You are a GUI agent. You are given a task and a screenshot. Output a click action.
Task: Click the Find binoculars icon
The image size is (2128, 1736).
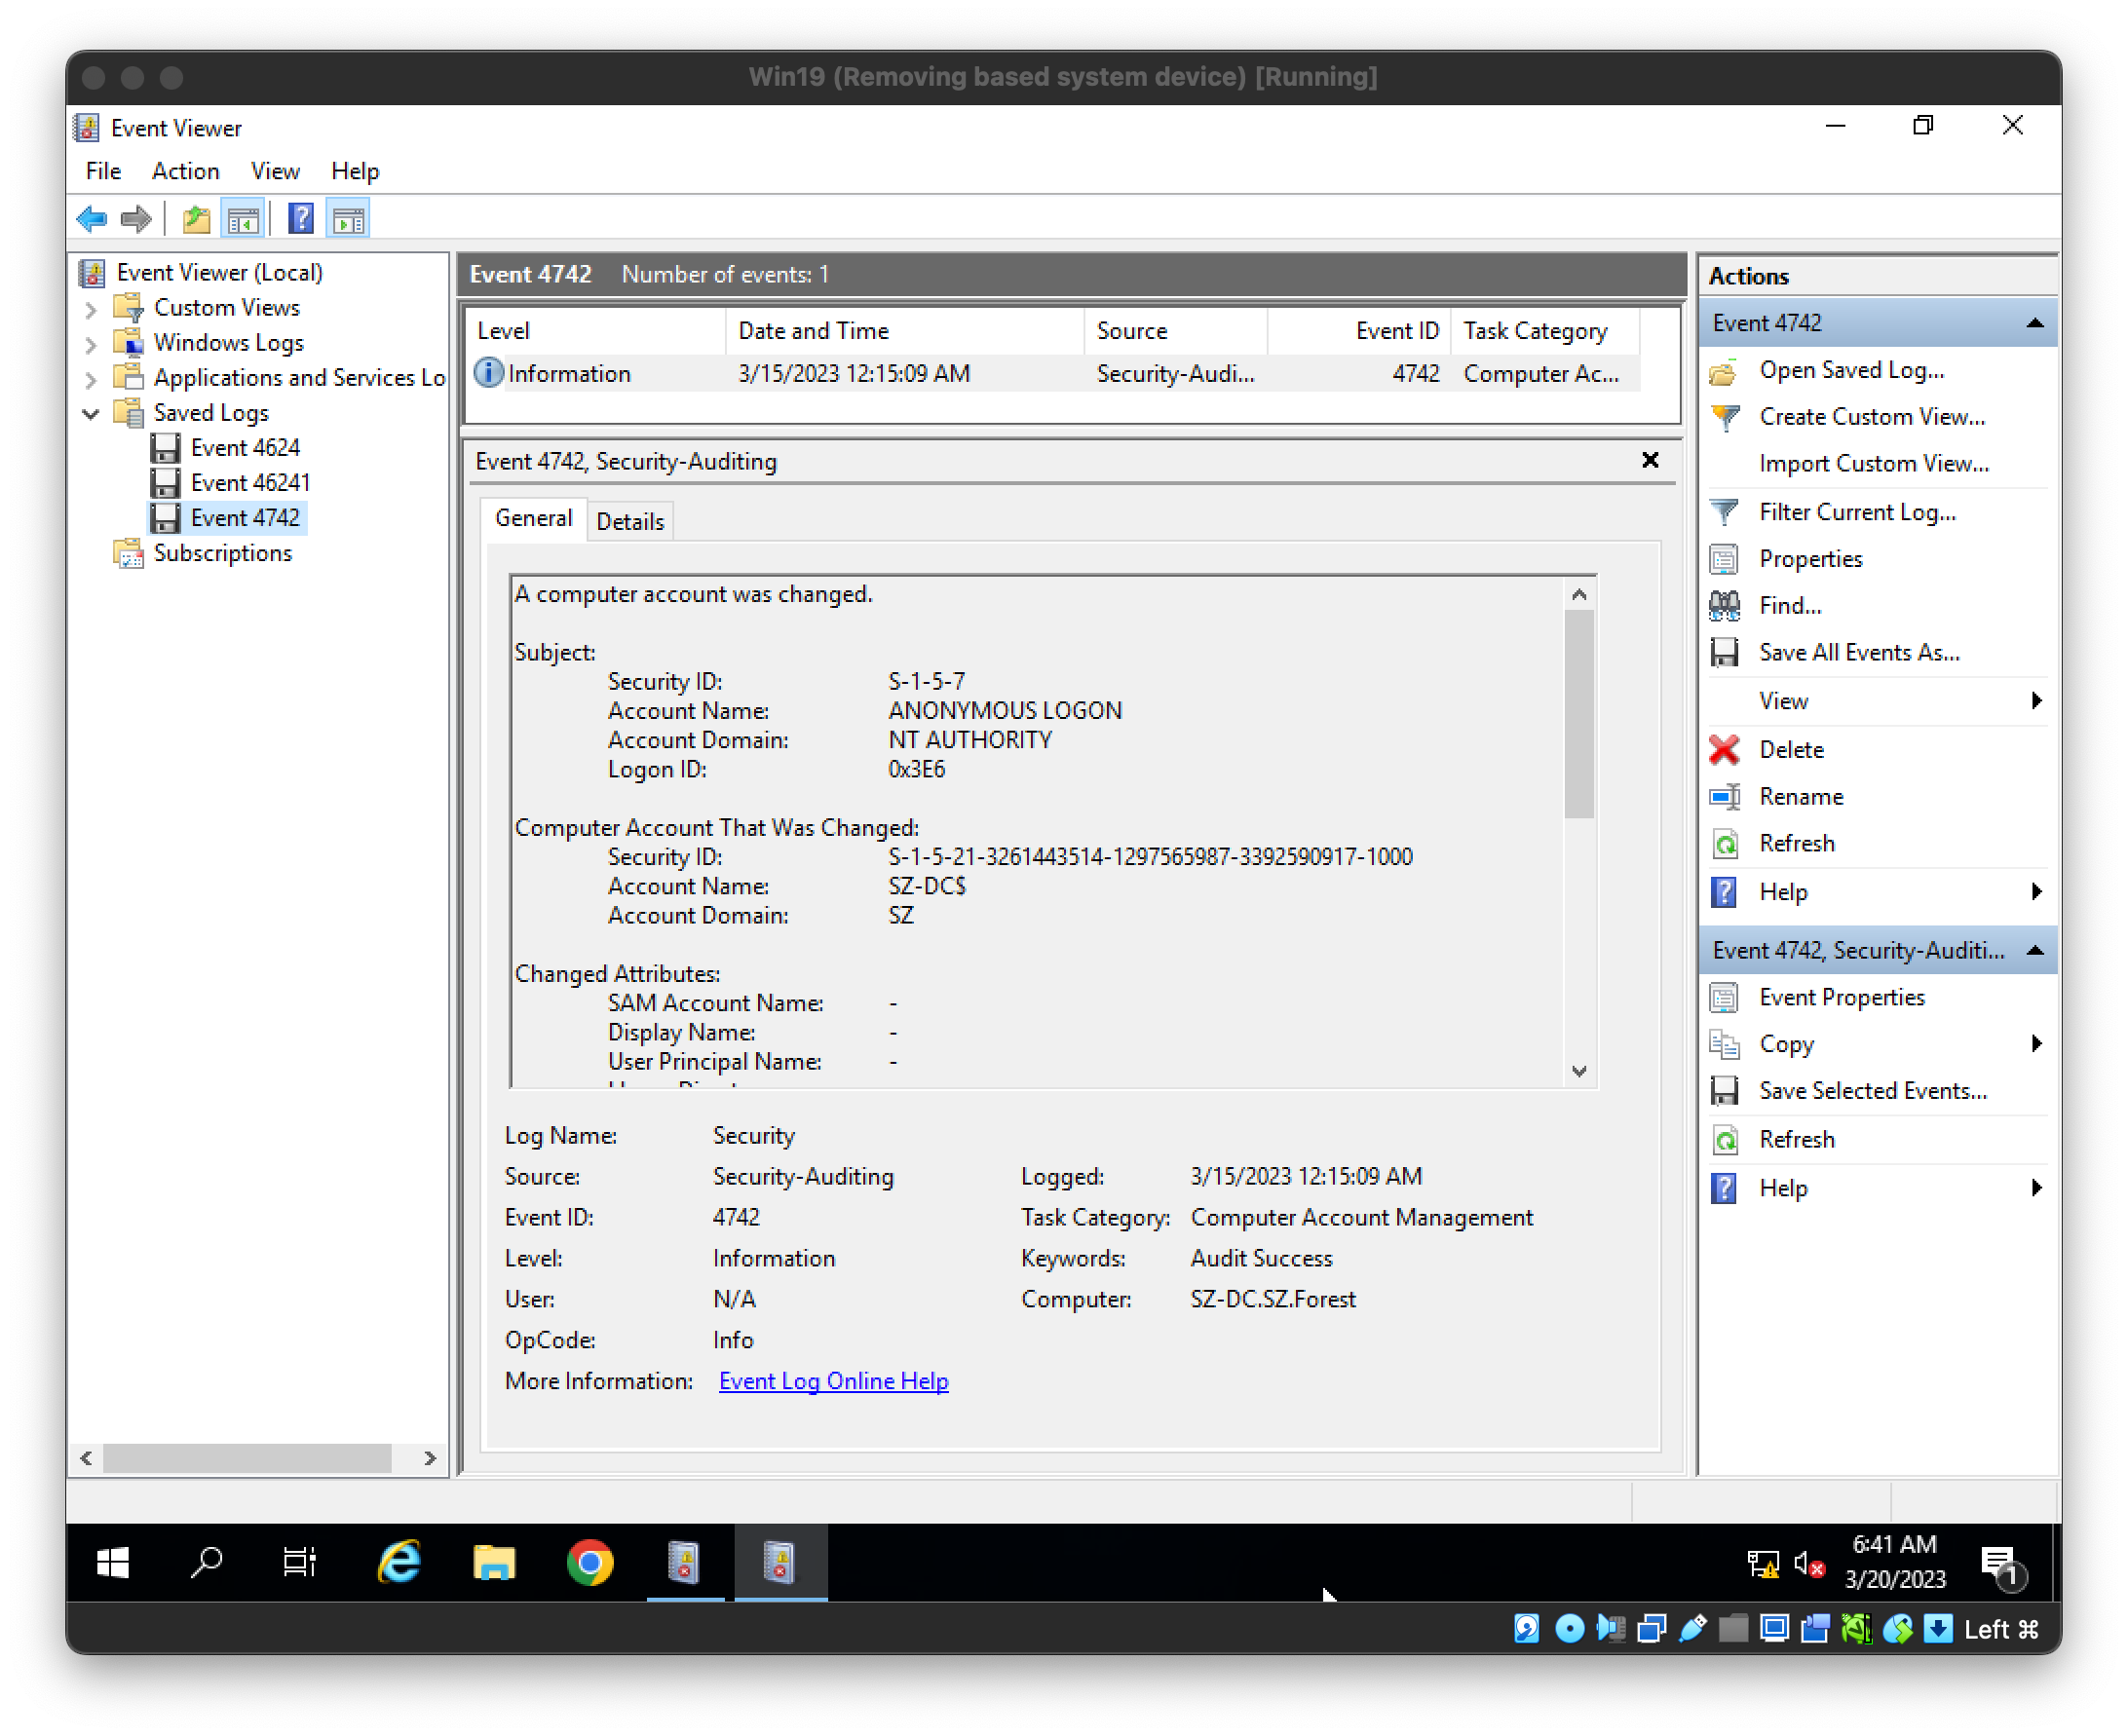click(x=1724, y=606)
